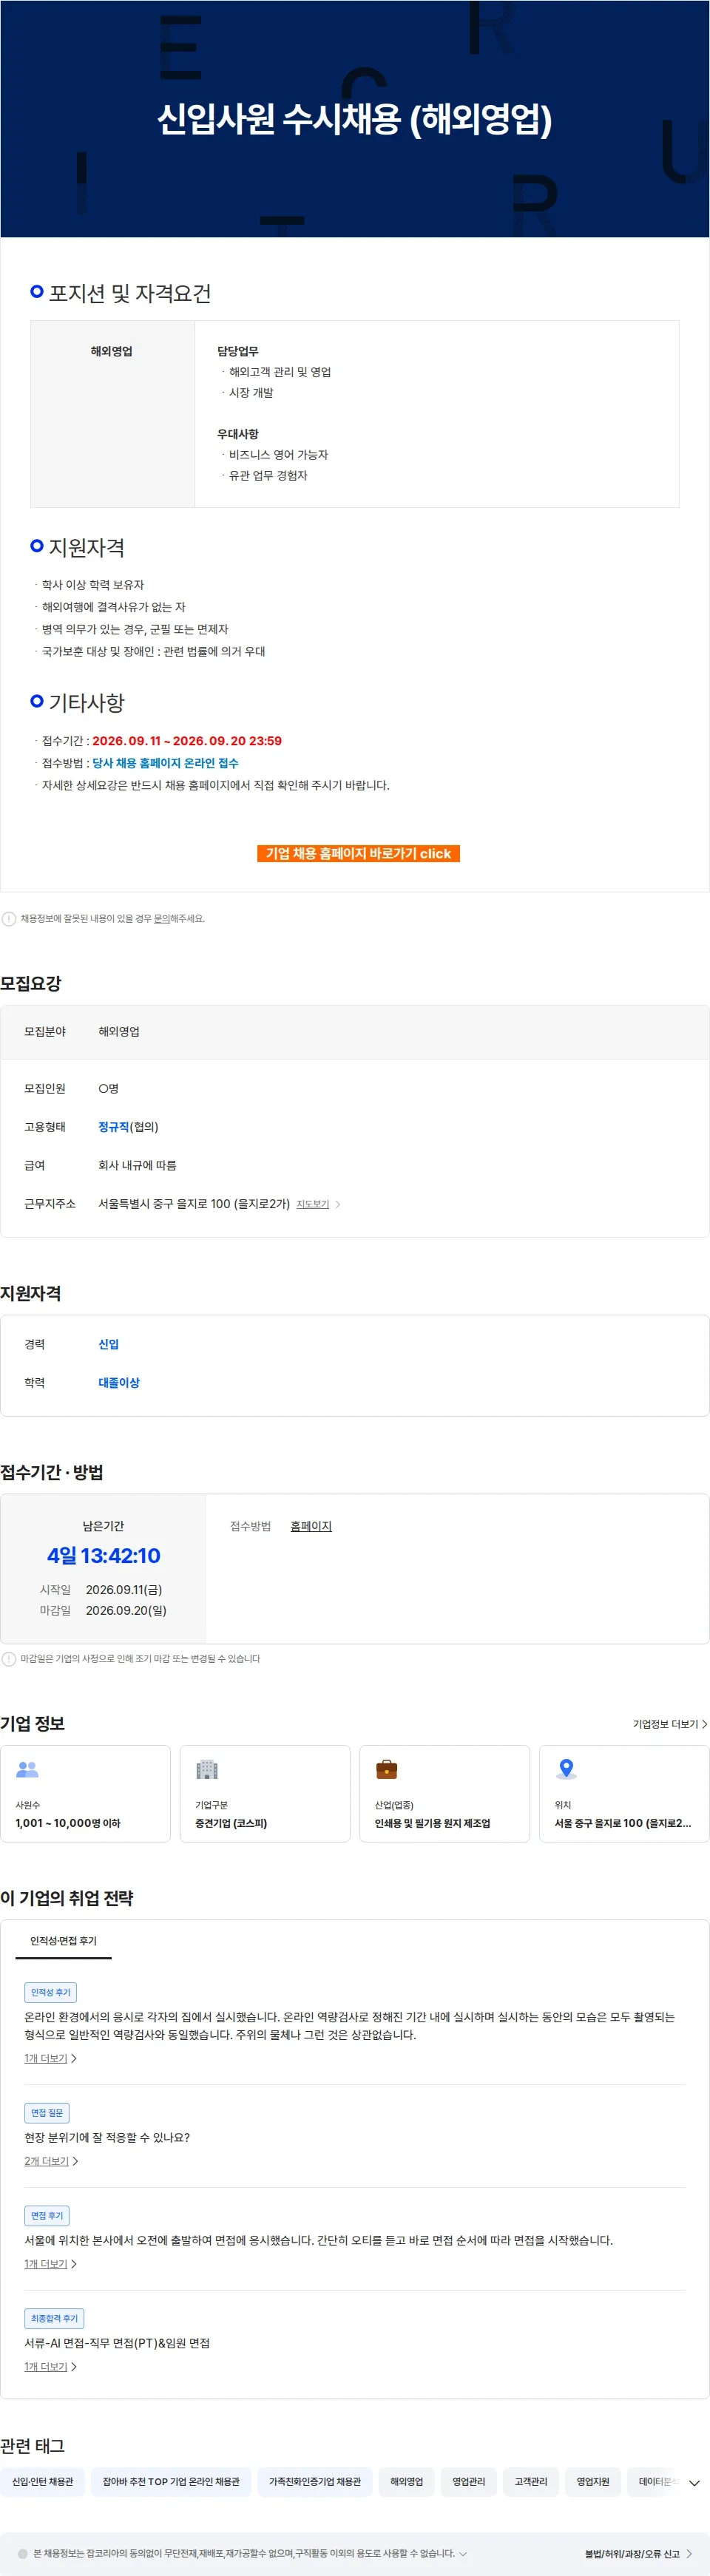Click the location pin icon in 위치 card
The image size is (710, 2576).
(x=566, y=1769)
